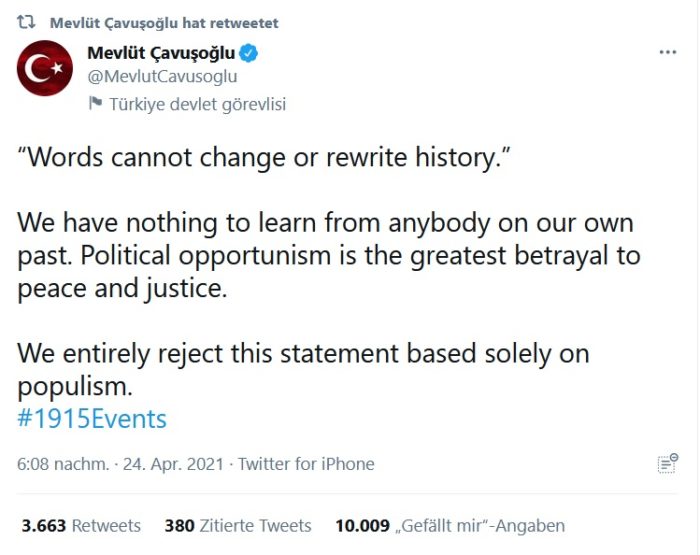This screenshot has width=700, height=555.
Task: Show the 10.009 "Gefällt mir"-Angaben list
Action: 450,525
